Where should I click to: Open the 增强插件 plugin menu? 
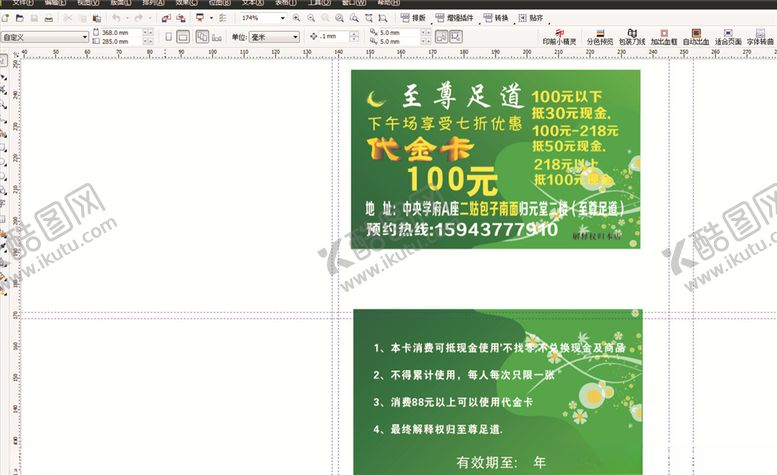point(454,18)
